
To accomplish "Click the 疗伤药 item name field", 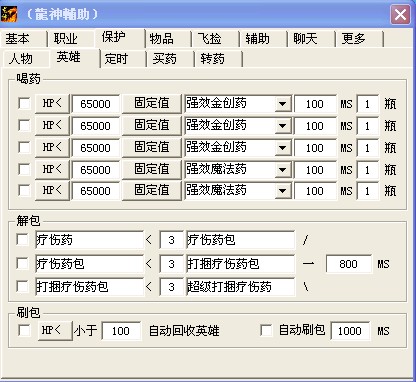I will pos(89,240).
